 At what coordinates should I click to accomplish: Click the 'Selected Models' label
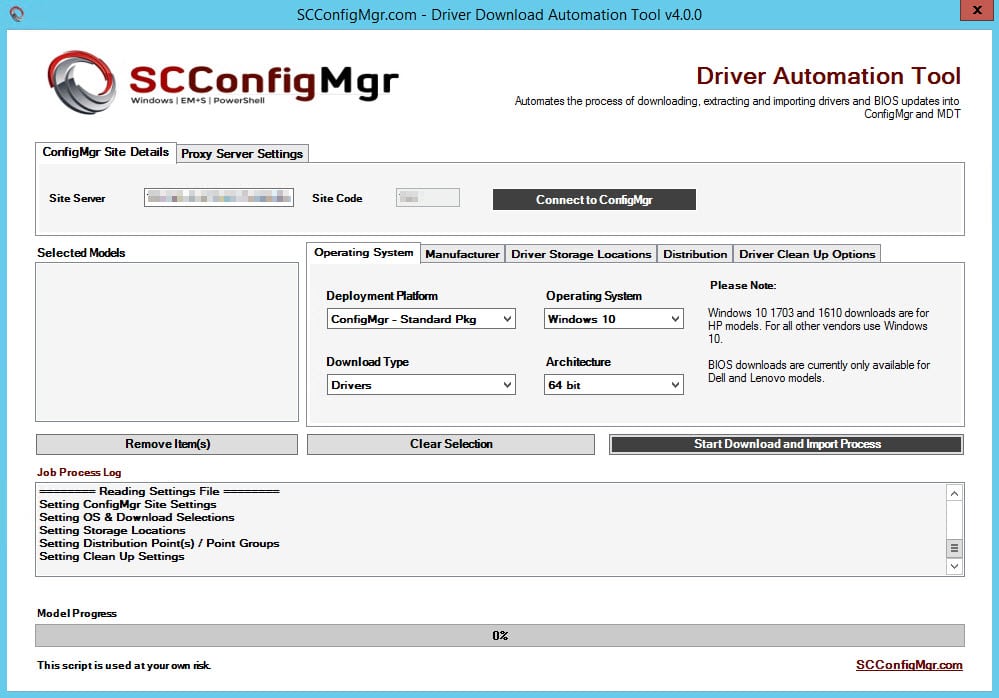pyautogui.click(x=82, y=253)
